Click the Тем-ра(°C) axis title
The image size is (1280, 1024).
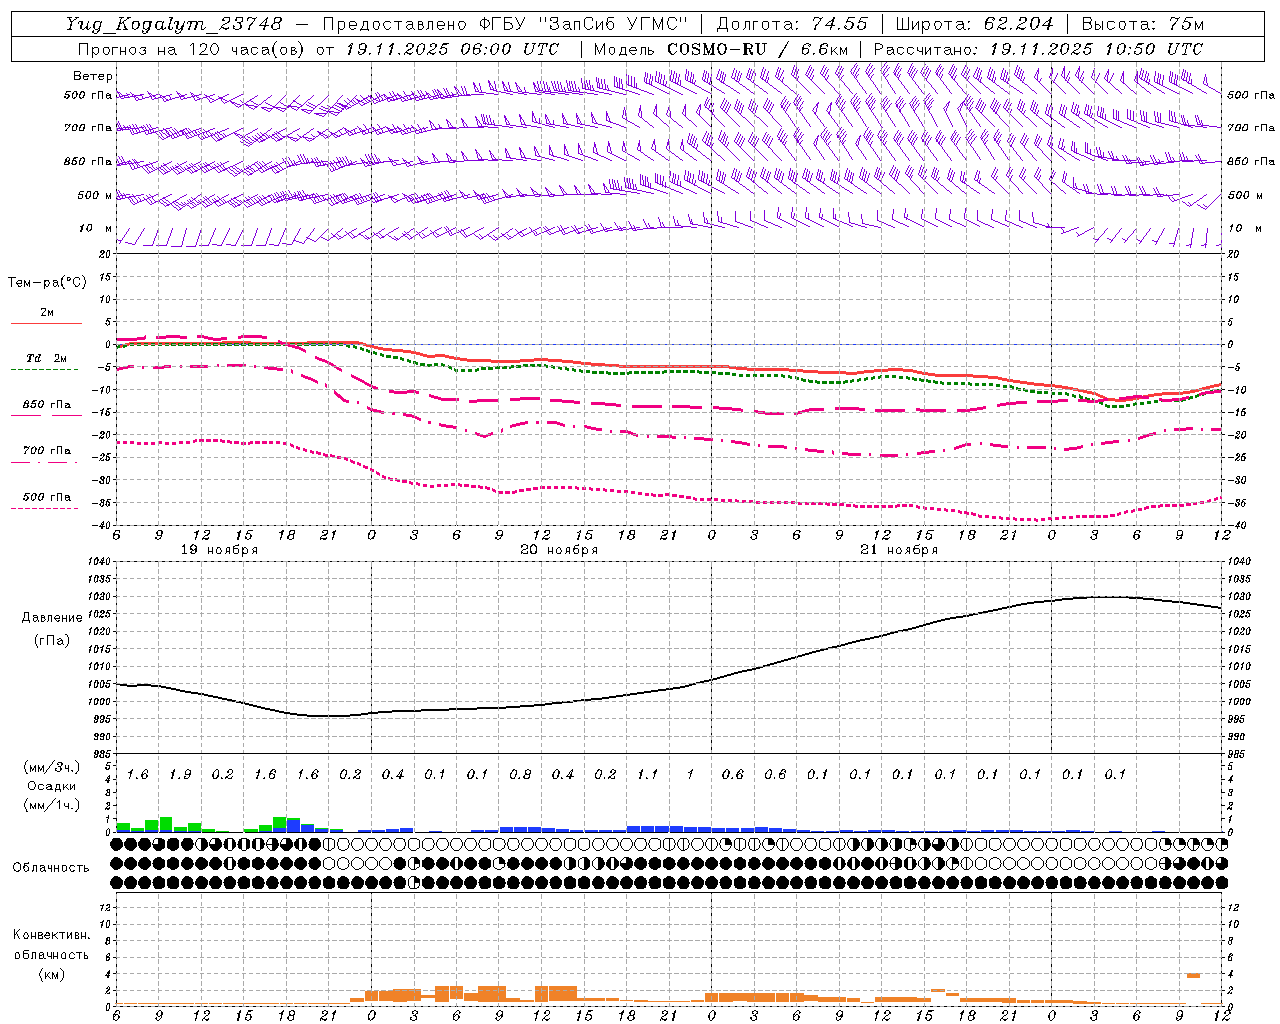coord(47,283)
